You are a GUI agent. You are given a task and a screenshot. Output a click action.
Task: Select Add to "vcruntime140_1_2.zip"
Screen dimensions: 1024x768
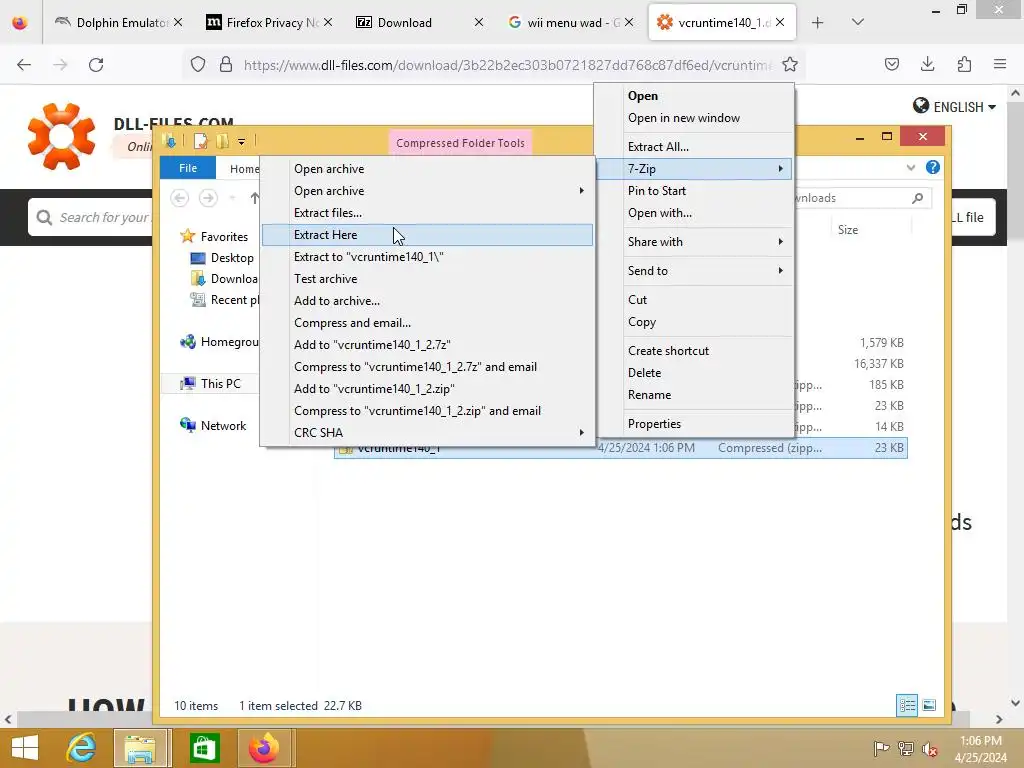(x=427, y=389)
